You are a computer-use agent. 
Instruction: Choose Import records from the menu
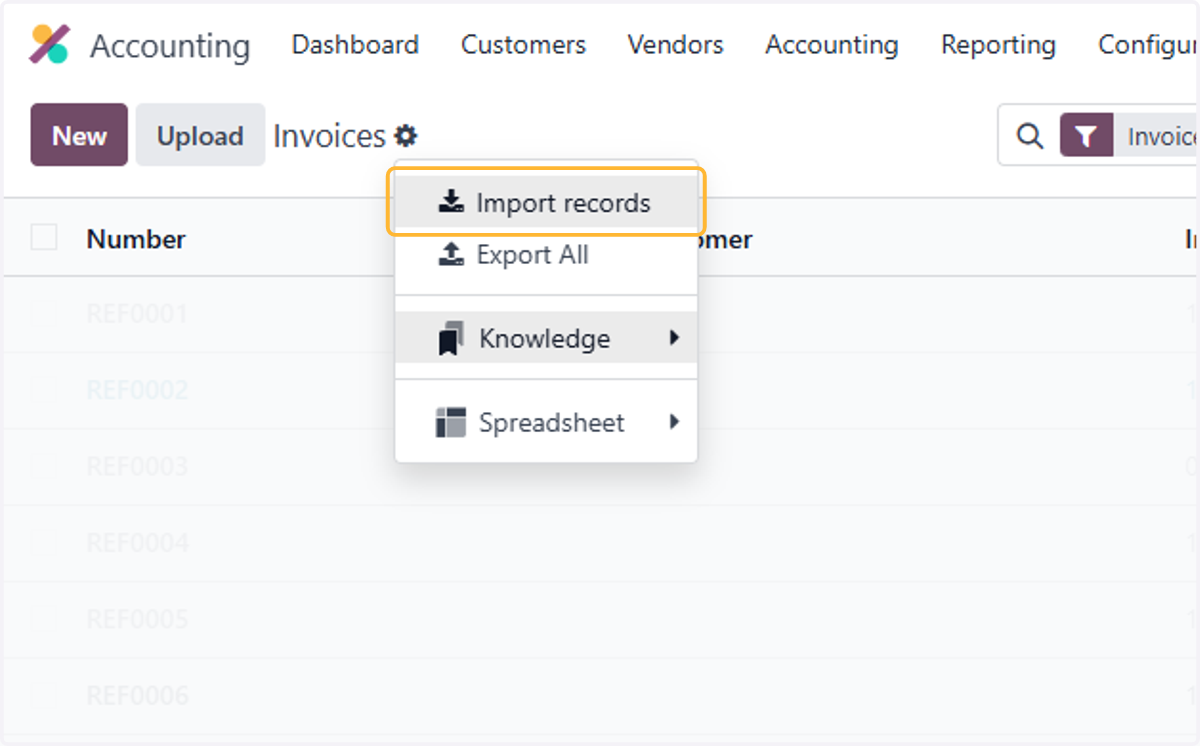[x=546, y=203]
